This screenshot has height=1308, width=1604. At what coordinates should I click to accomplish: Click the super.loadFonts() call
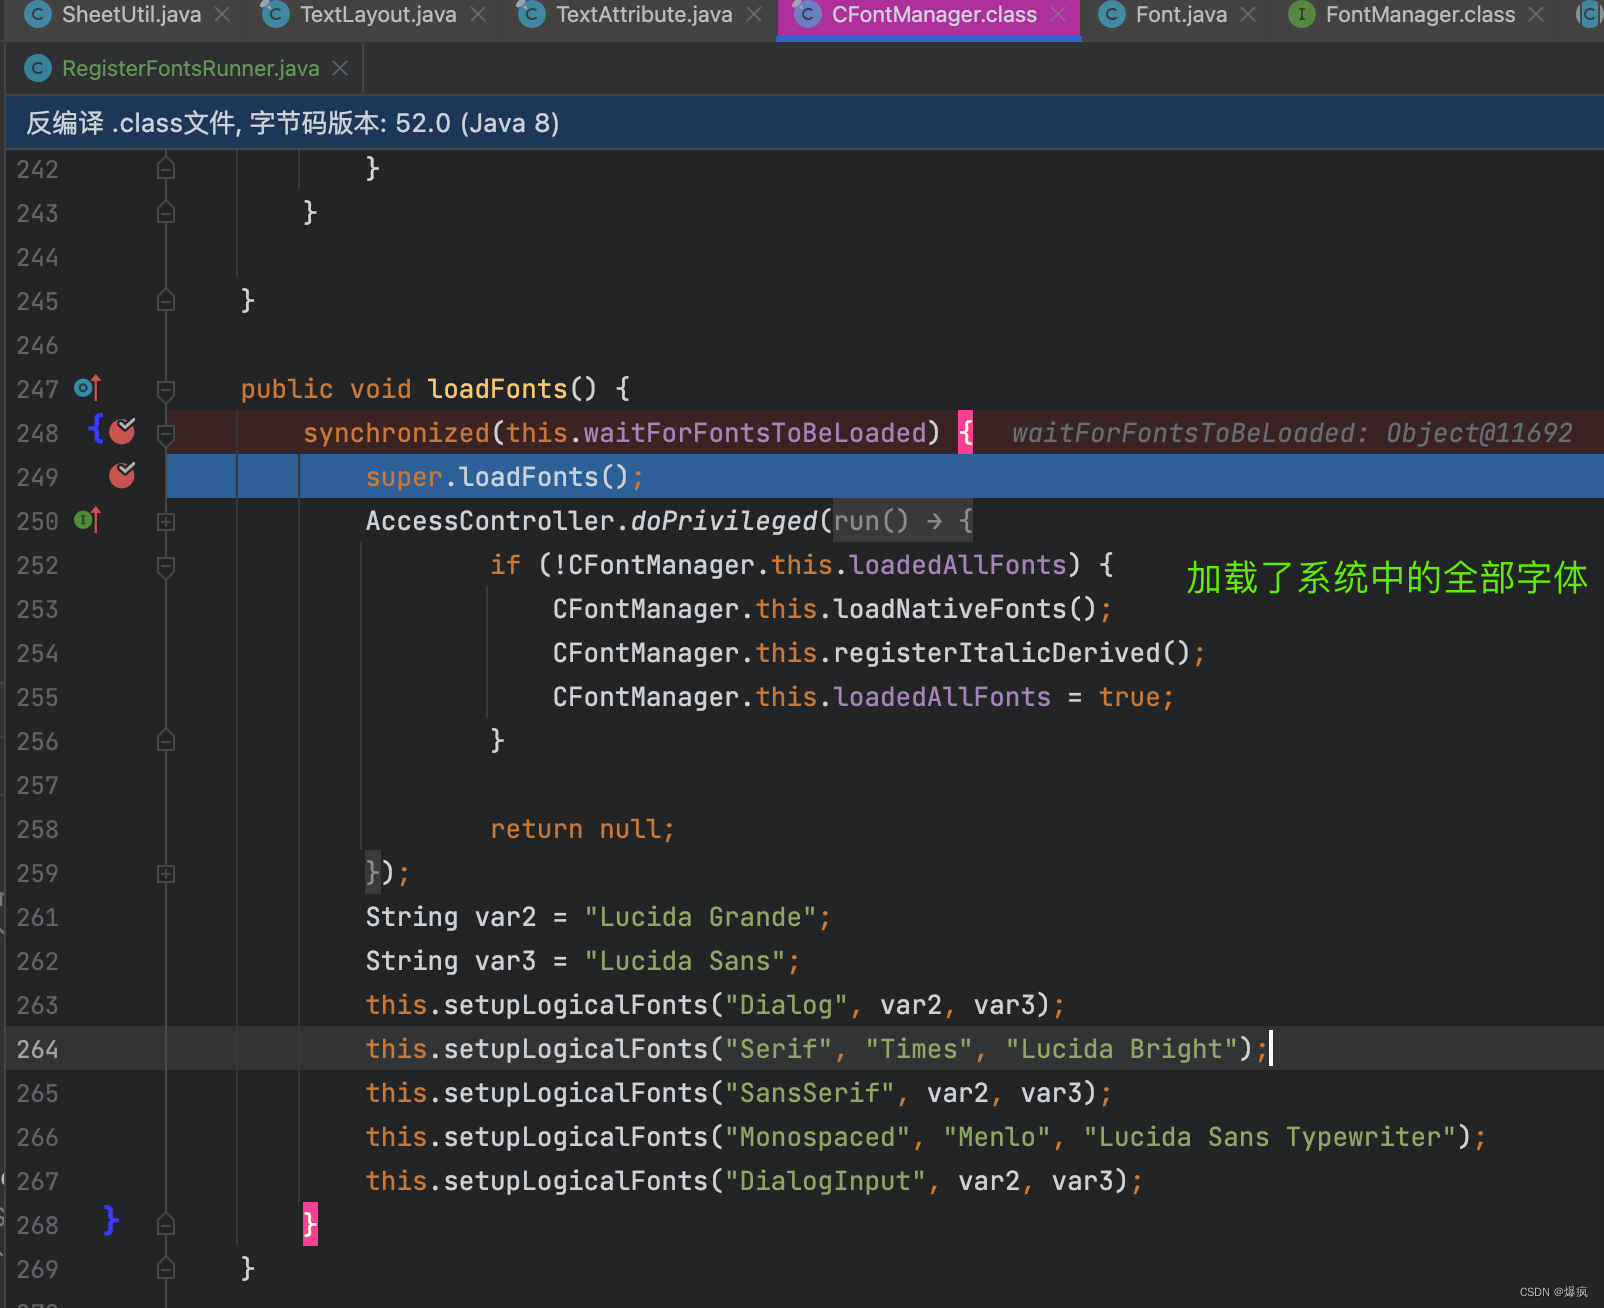pyautogui.click(x=497, y=477)
